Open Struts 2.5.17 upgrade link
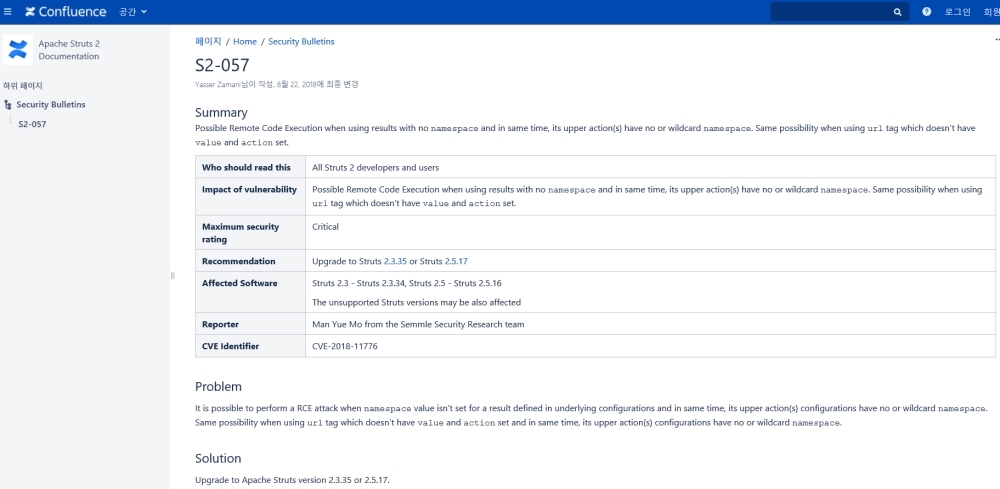Screen dimensions: 1000x489 [457, 261]
